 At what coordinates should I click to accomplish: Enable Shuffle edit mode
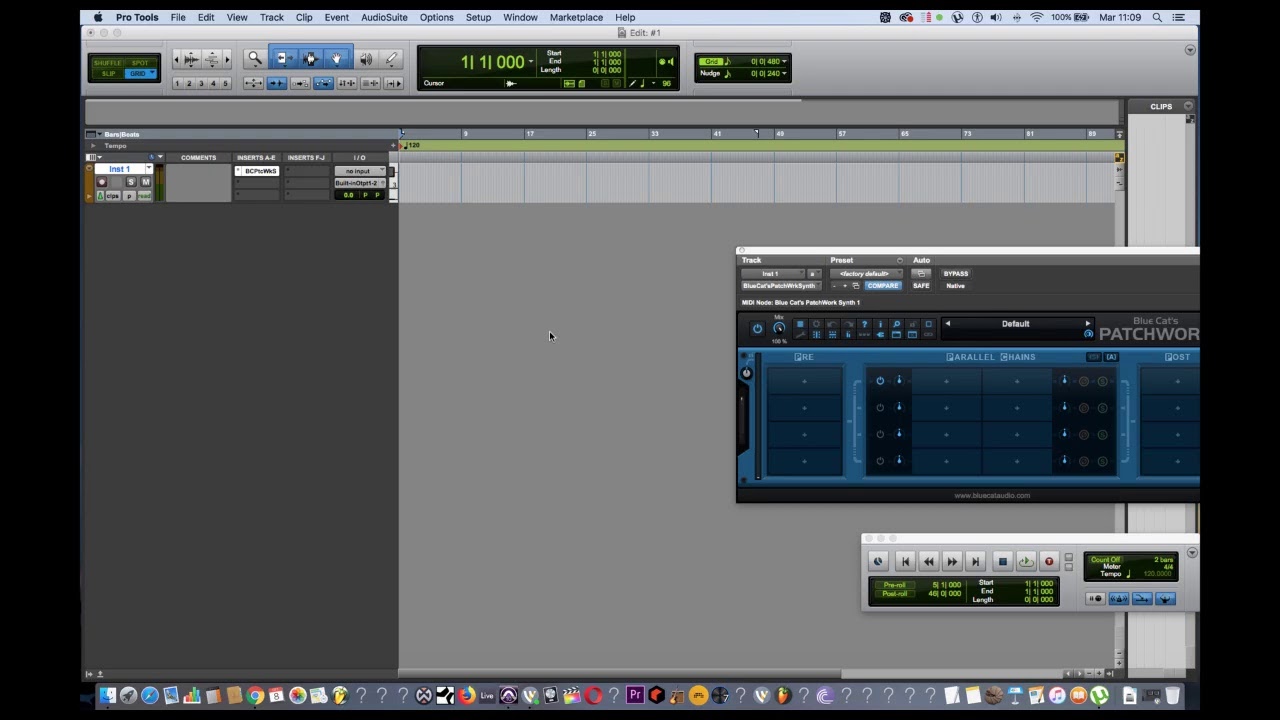coord(108,63)
